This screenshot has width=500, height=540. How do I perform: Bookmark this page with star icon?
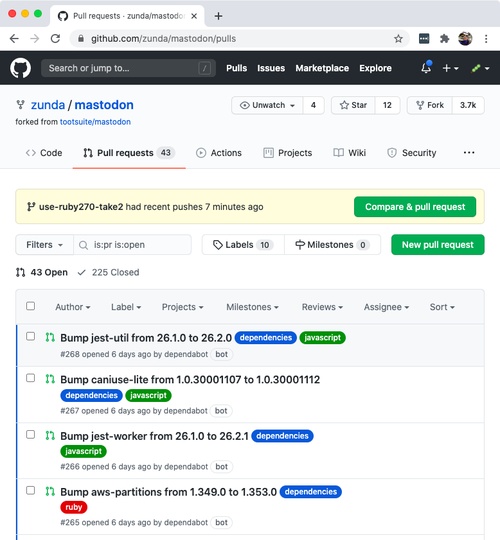398,39
